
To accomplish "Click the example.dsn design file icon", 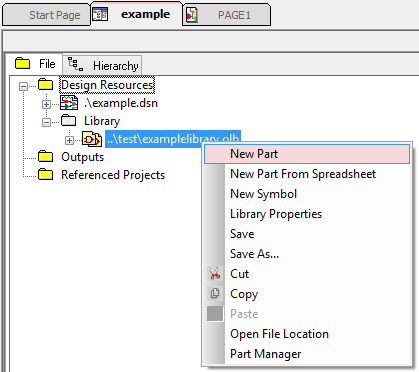I will 69,103.
